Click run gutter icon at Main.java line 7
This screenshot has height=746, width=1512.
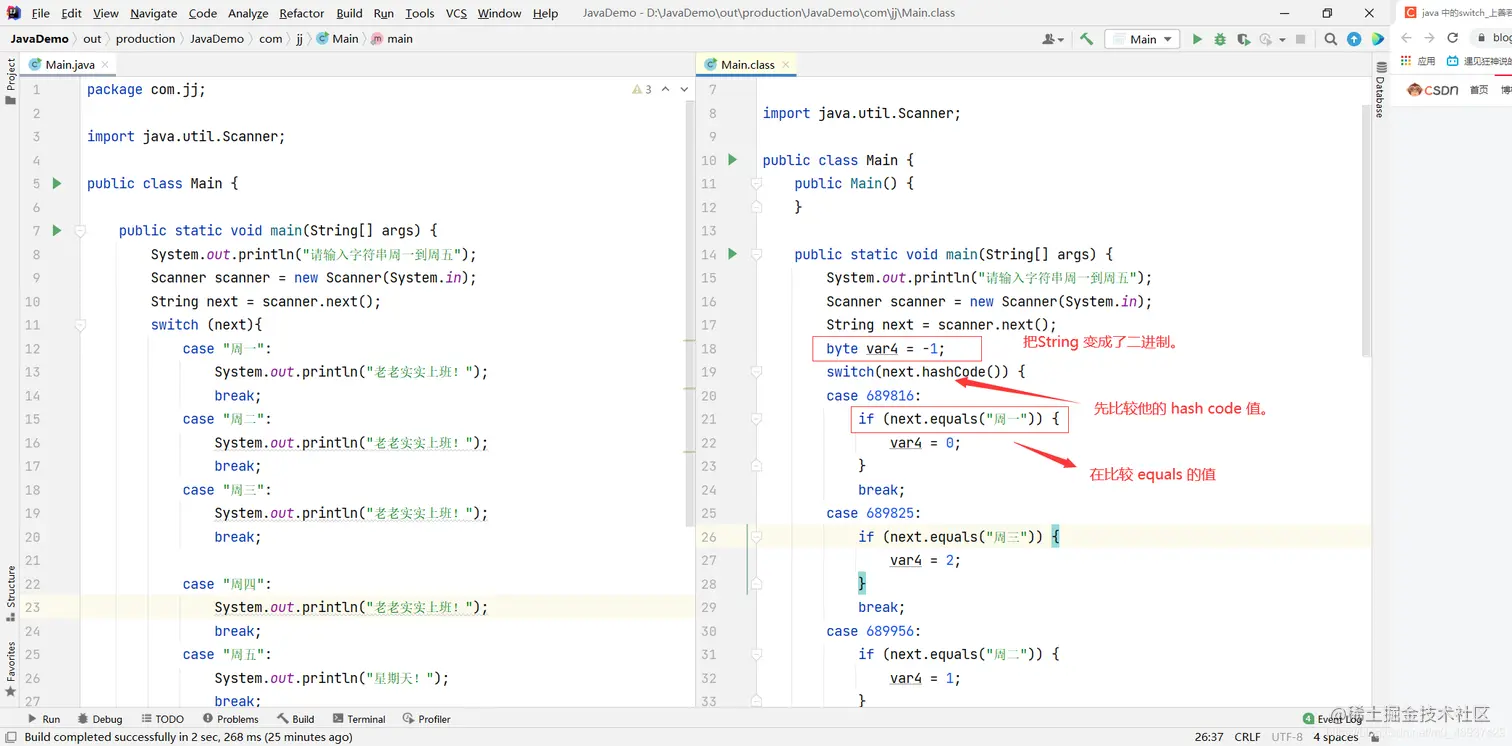pos(57,230)
